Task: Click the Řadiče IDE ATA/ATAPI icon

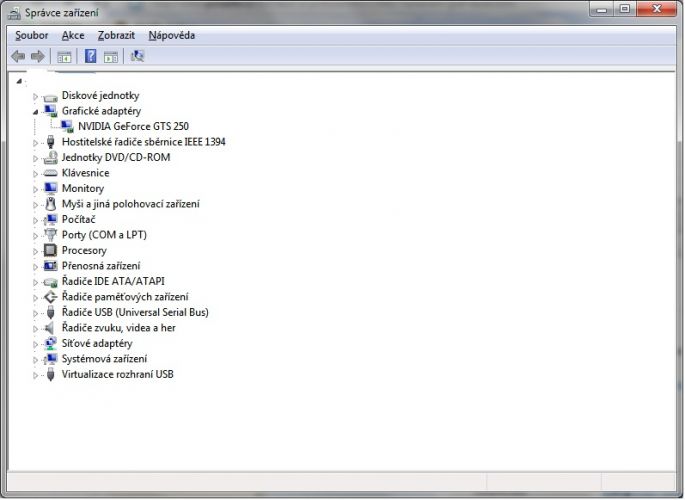Action: [x=51, y=283]
